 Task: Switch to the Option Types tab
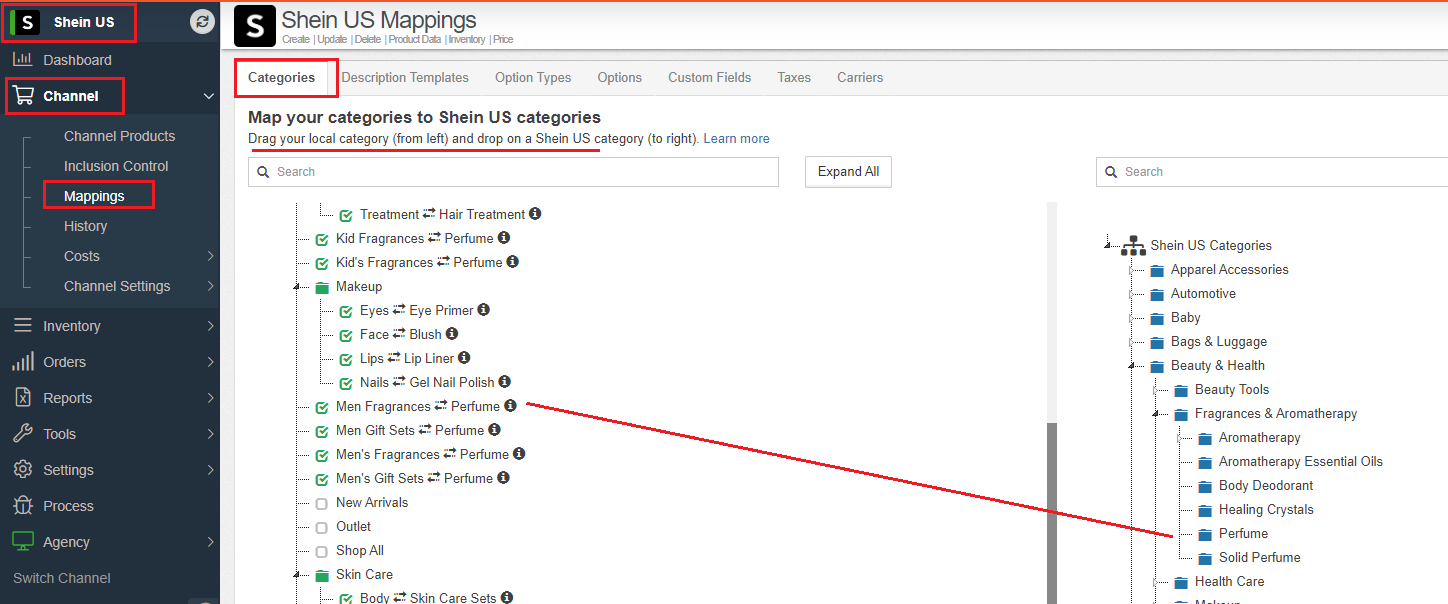(533, 77)
